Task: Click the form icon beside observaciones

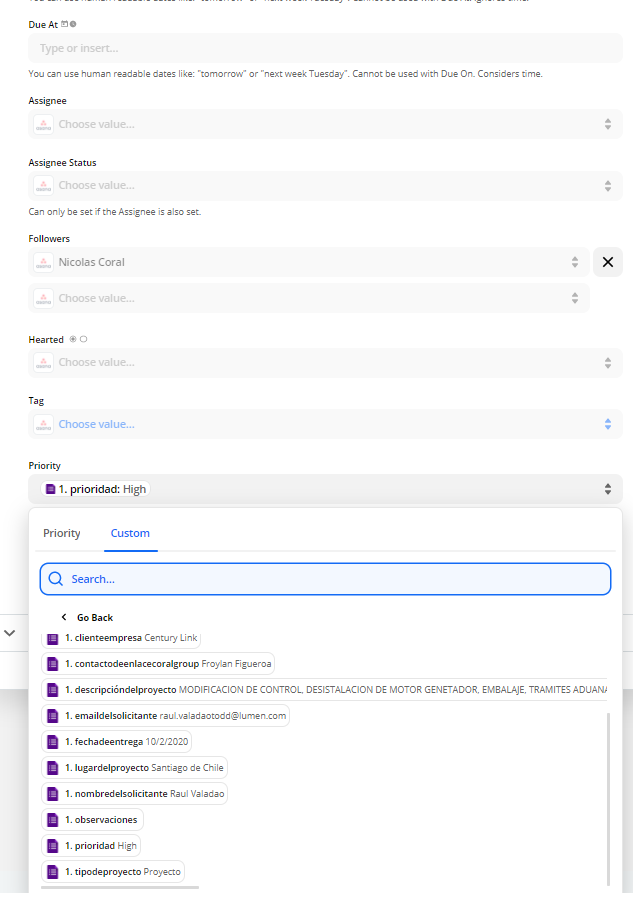Action: pos(53,820)
